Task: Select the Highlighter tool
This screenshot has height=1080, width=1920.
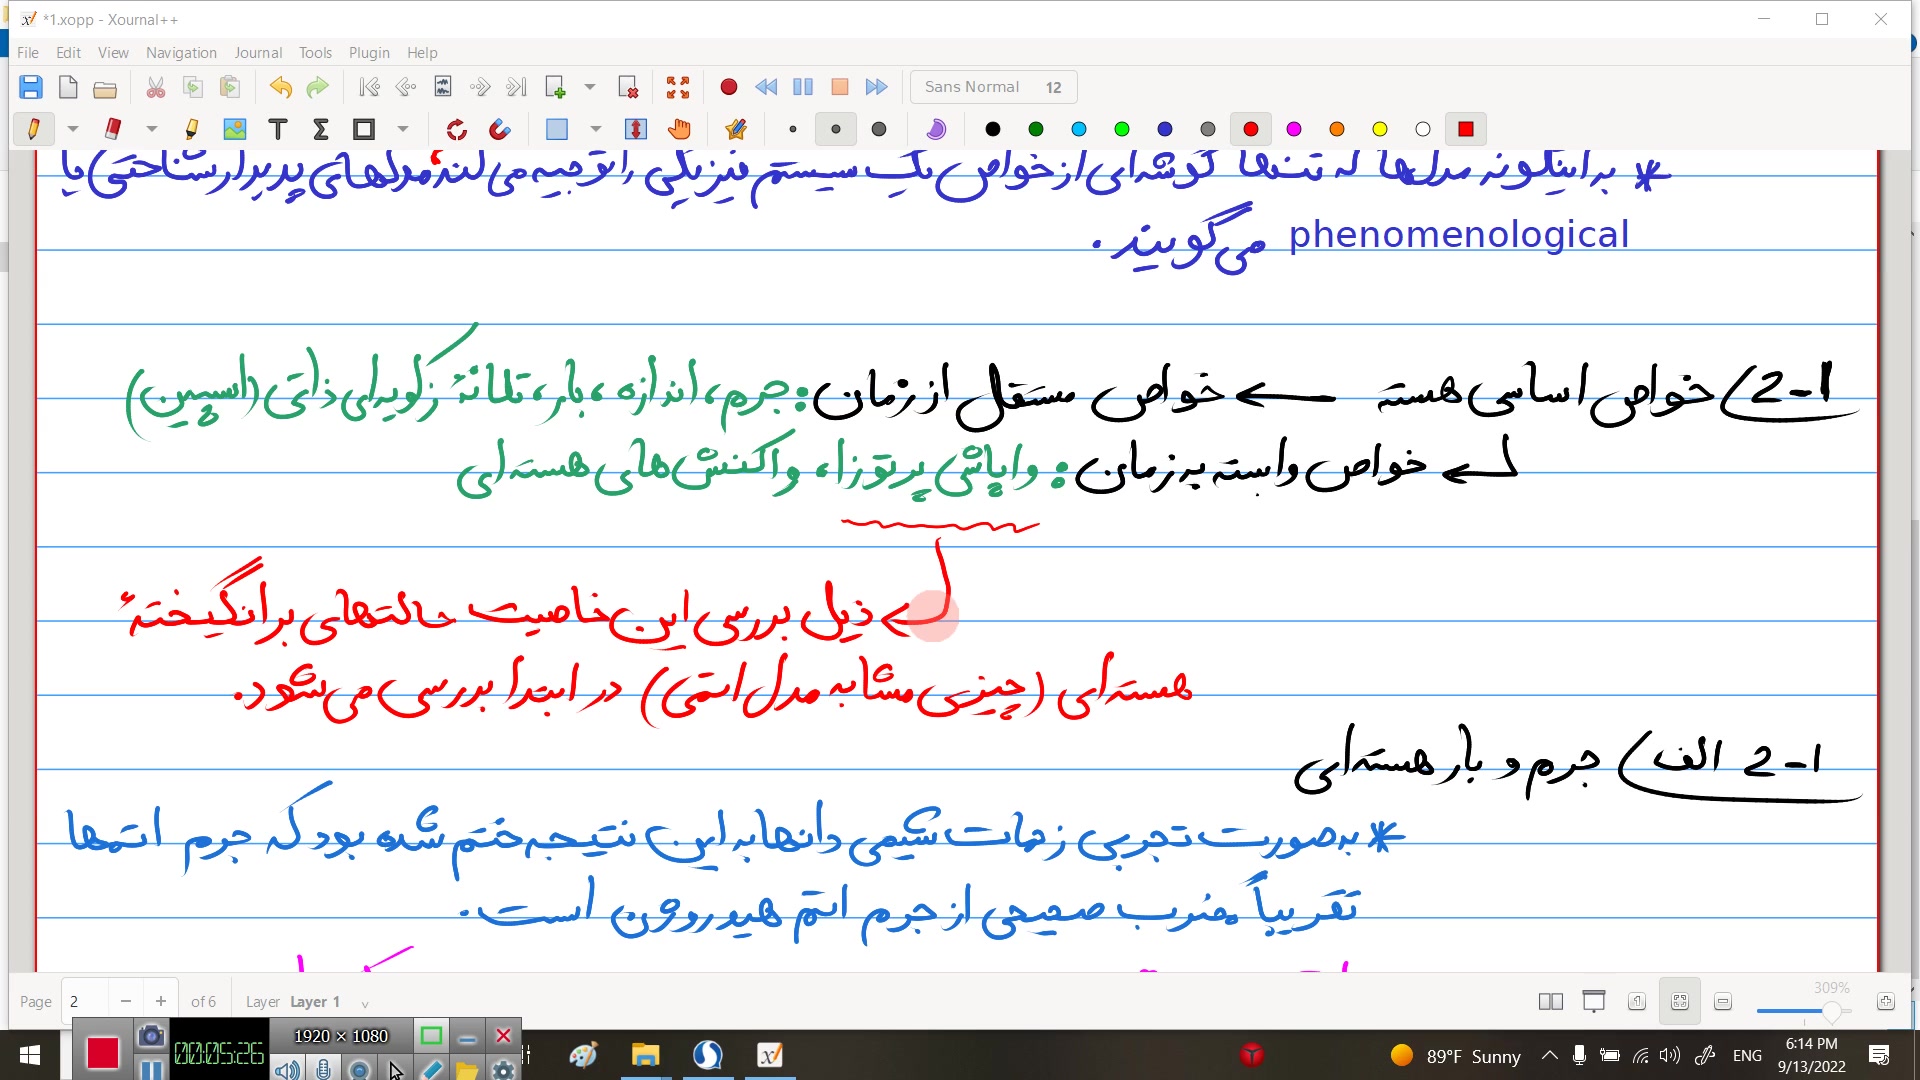Action: 192,129
